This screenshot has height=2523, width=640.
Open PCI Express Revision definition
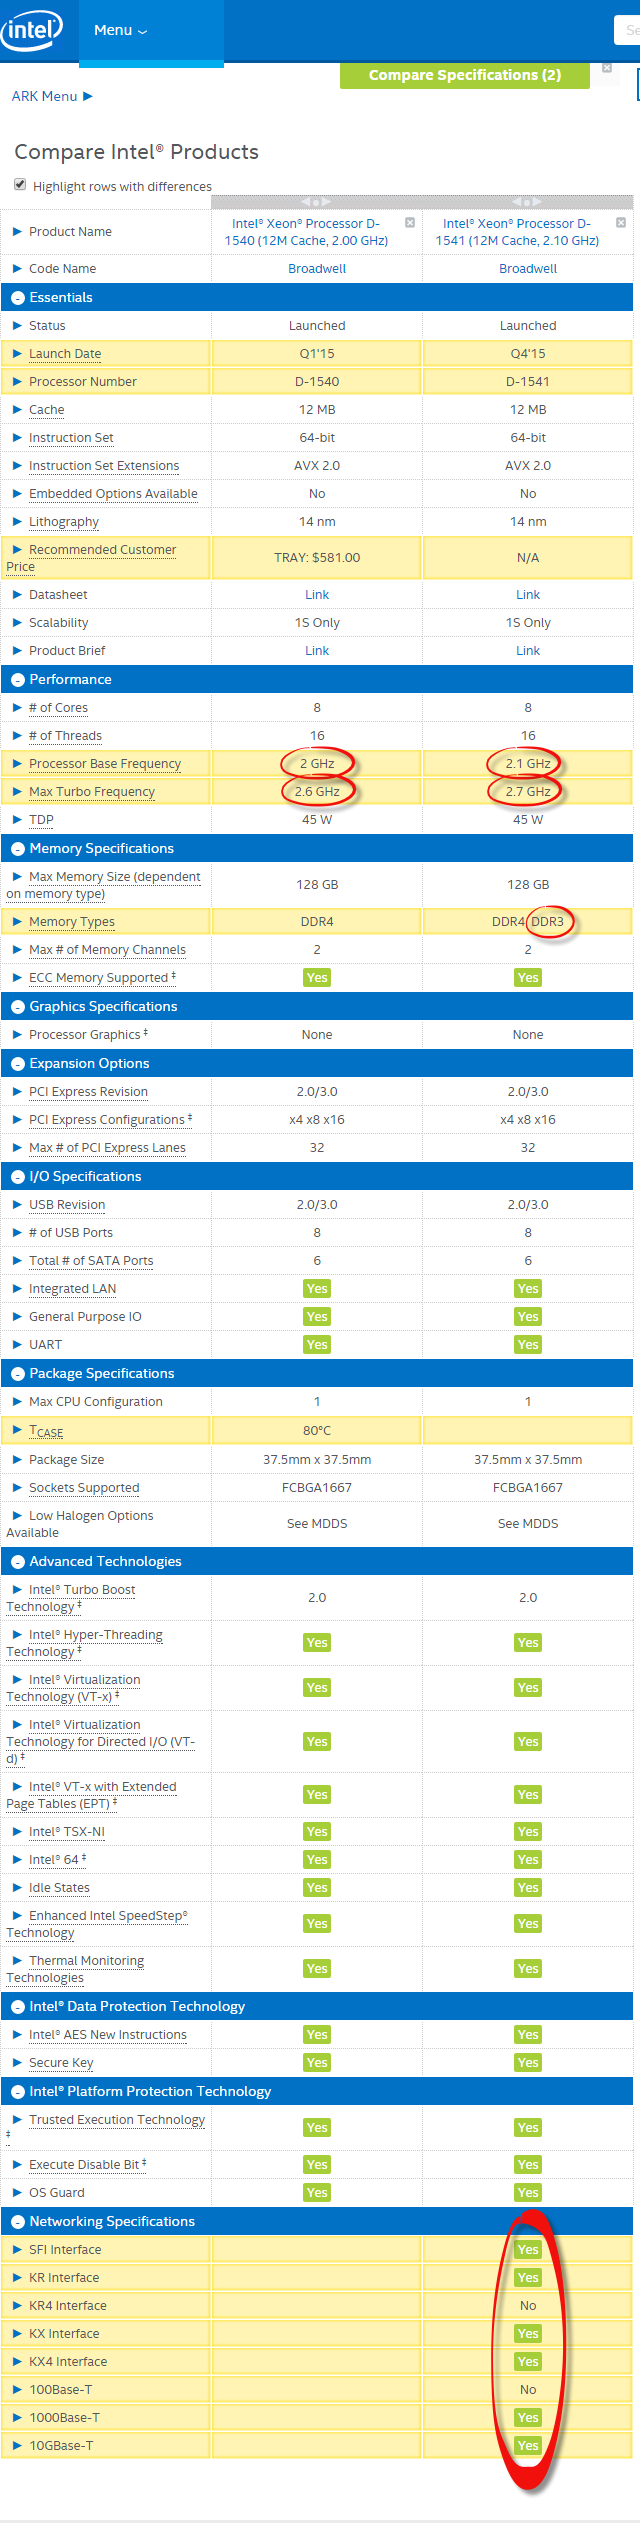88,1092
